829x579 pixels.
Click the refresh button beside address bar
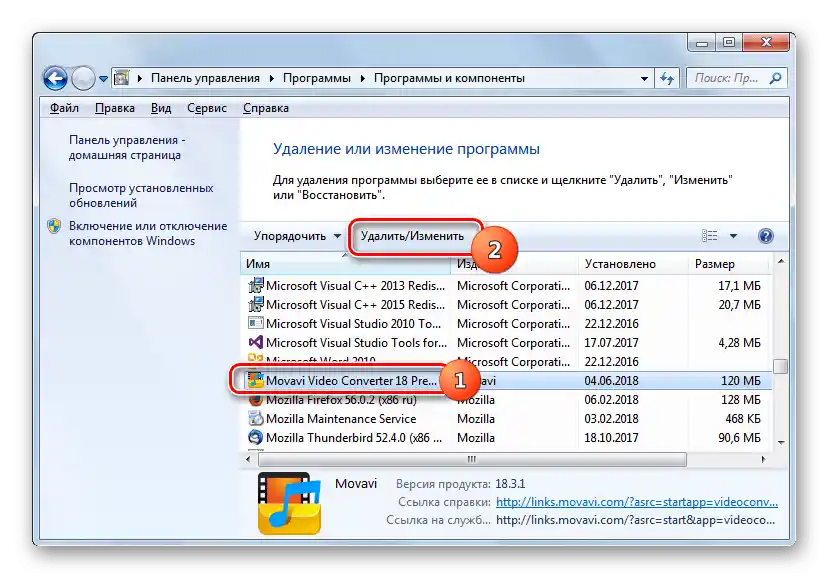667,78
